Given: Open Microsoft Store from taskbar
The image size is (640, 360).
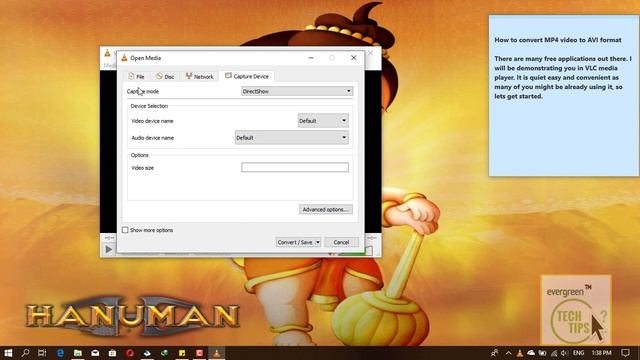Looking at the screenshot, I should click(112, 353).
